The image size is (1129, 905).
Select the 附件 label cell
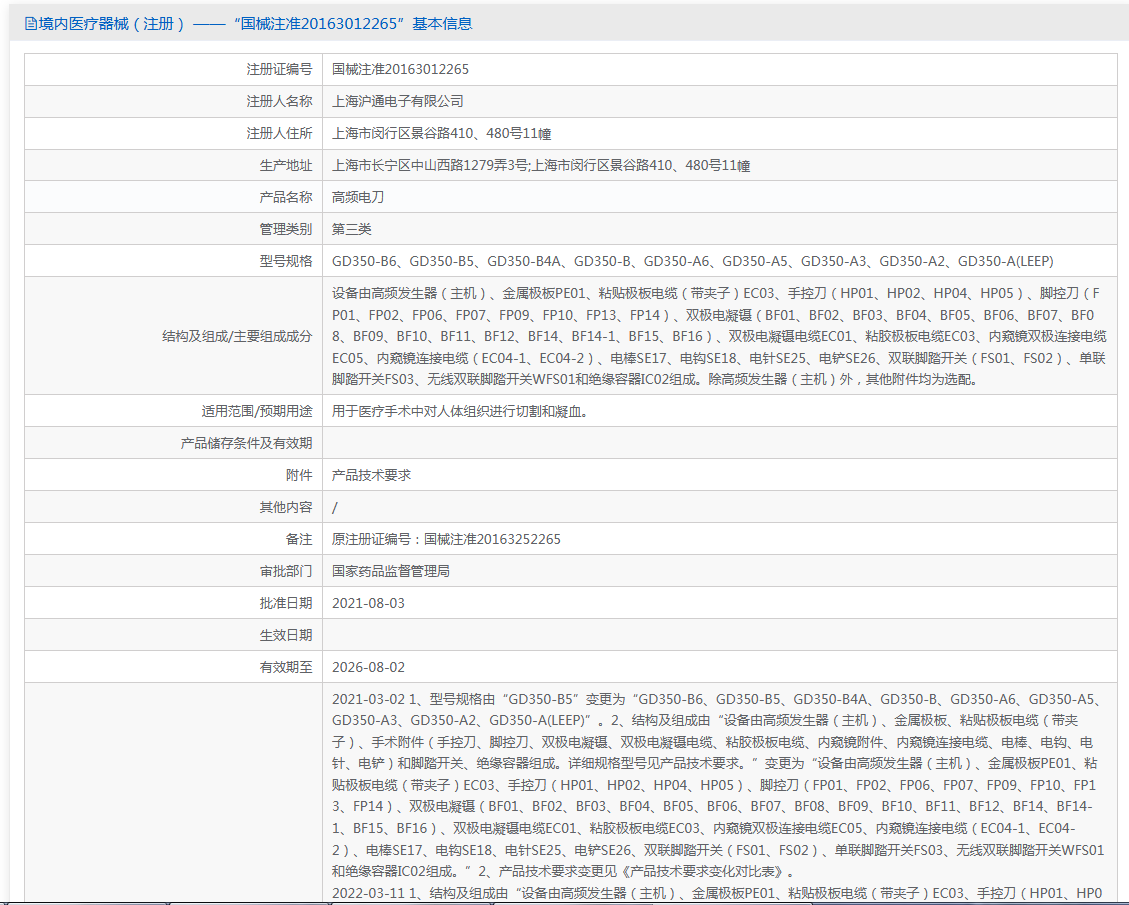[x=174, y=475]
